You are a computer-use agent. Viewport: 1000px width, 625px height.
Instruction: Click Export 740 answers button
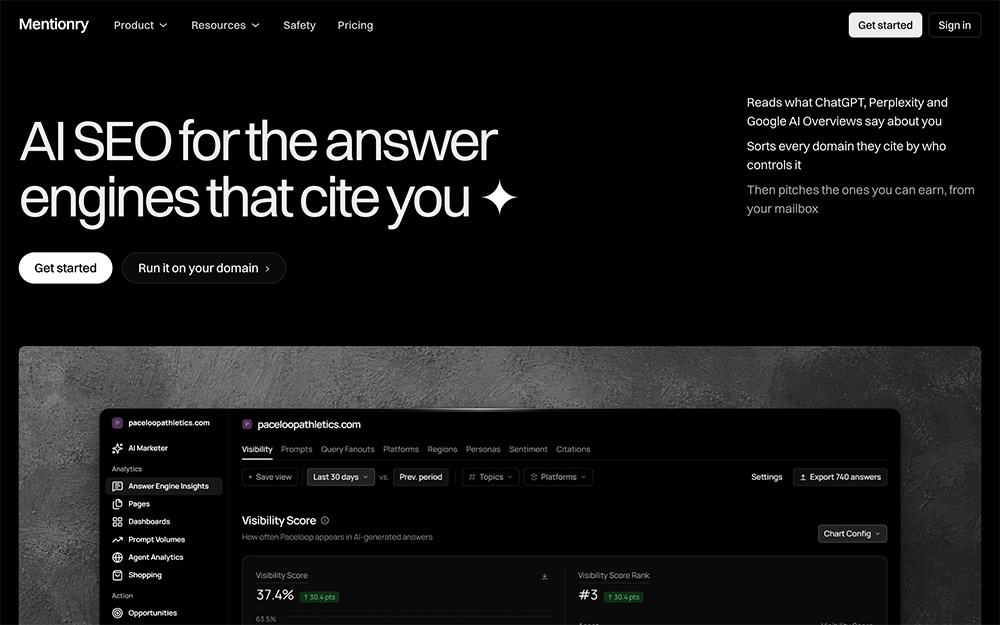(840, 477)
